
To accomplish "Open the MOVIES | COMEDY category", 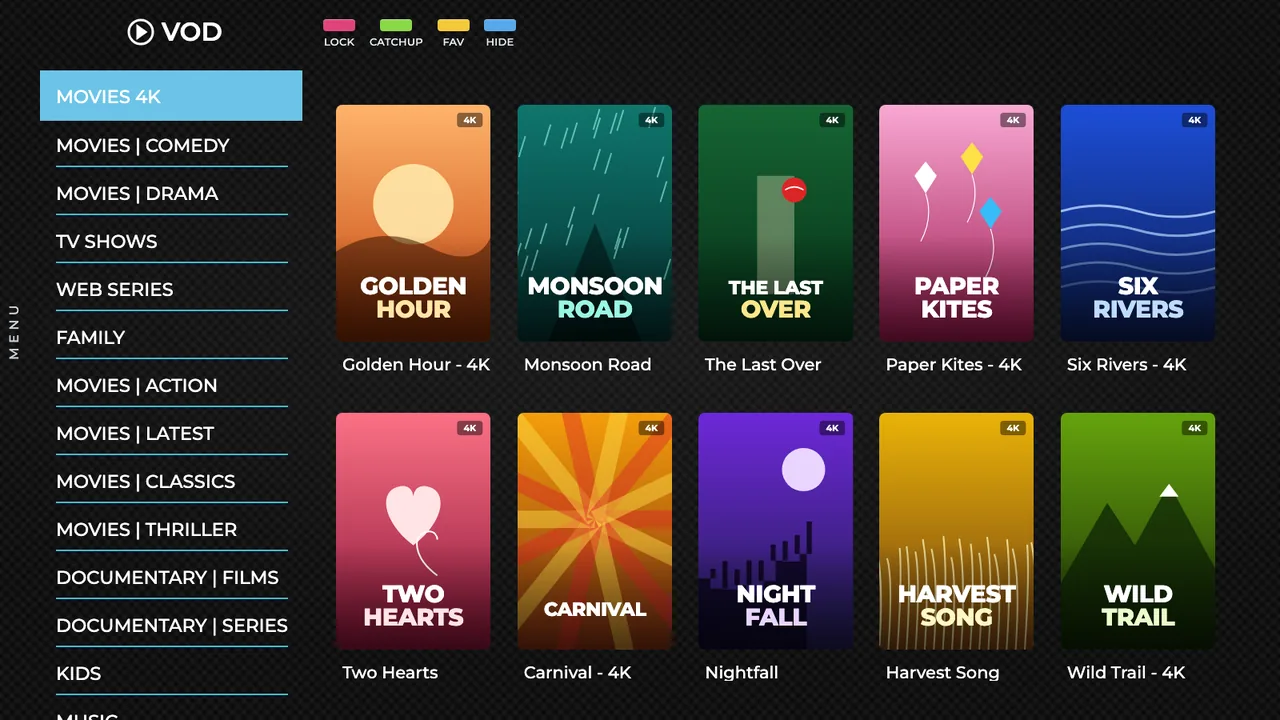I will (172, 145).
